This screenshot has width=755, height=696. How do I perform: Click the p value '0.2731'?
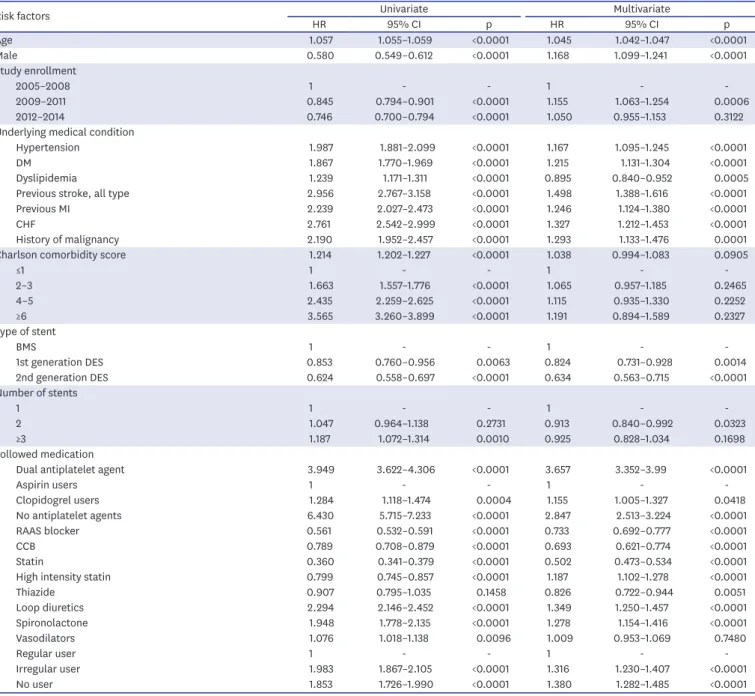(x=491, y=424)
